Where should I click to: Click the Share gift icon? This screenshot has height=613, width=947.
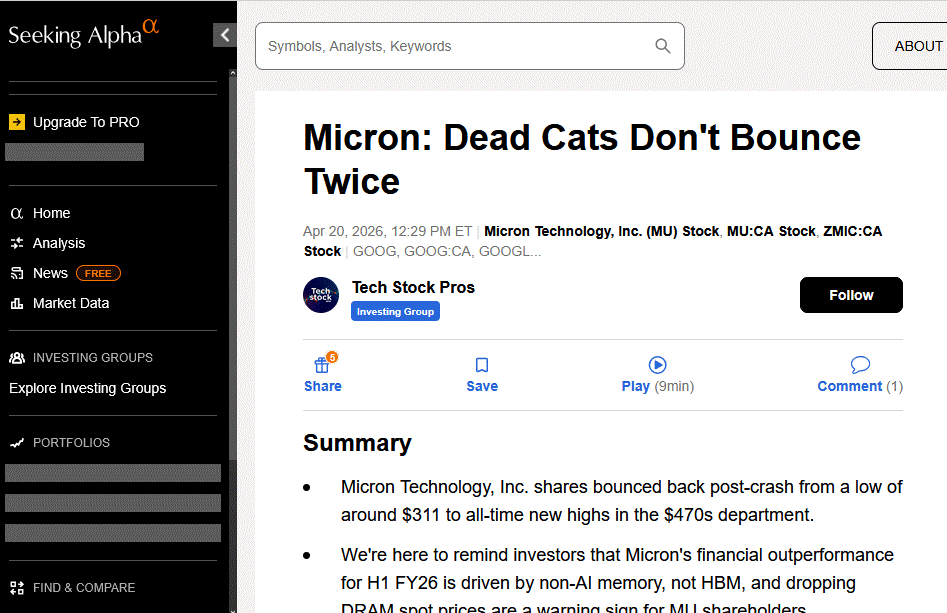322,365
